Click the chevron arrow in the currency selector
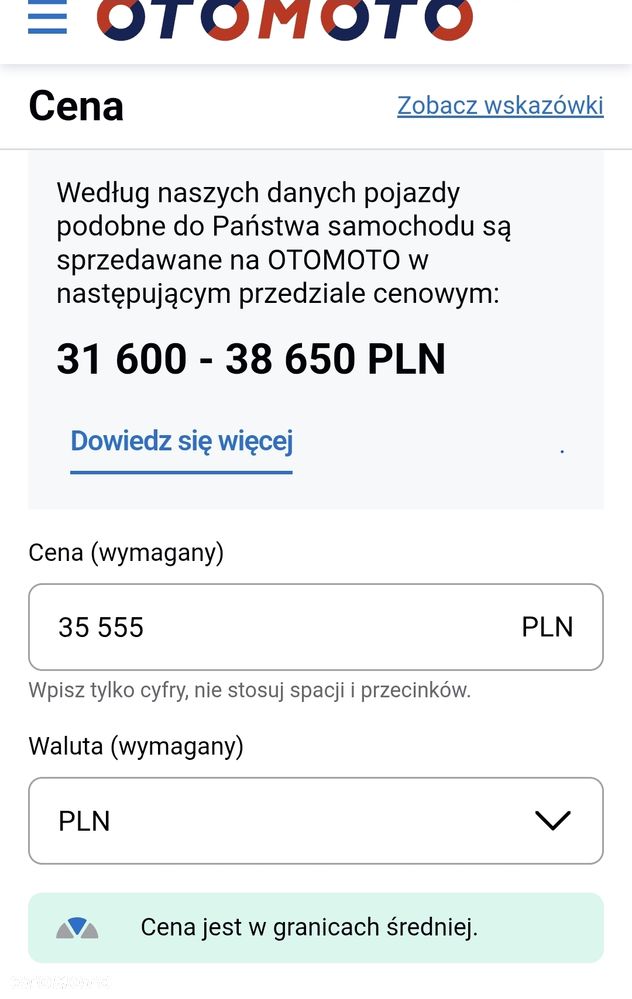 pos(552,821)
